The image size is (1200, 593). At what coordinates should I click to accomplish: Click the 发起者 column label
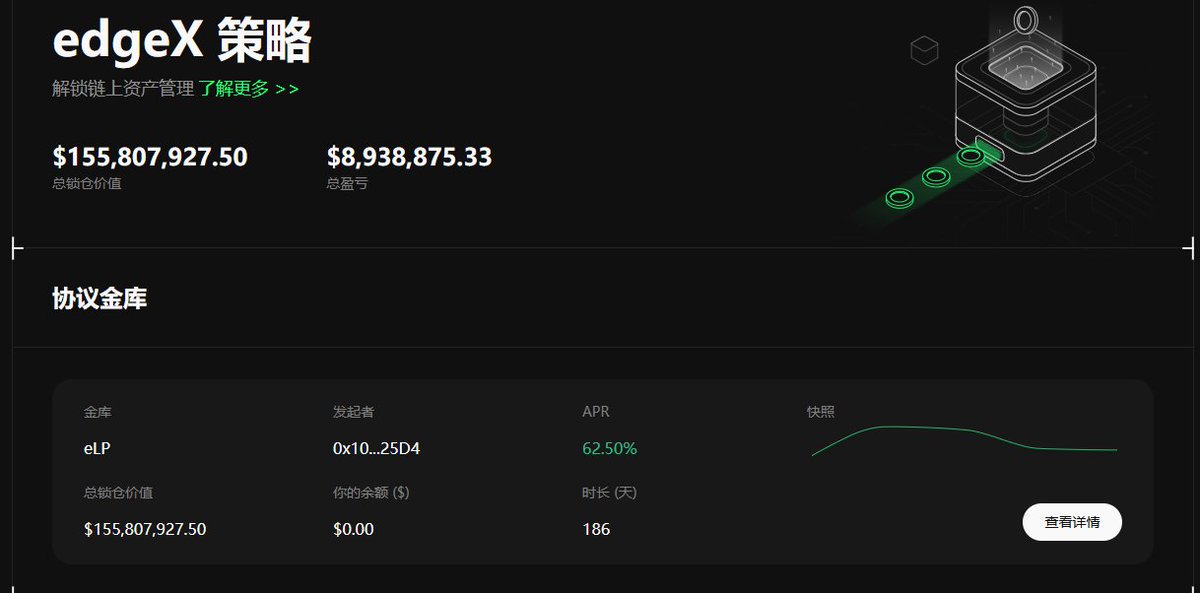pos(353,412)
